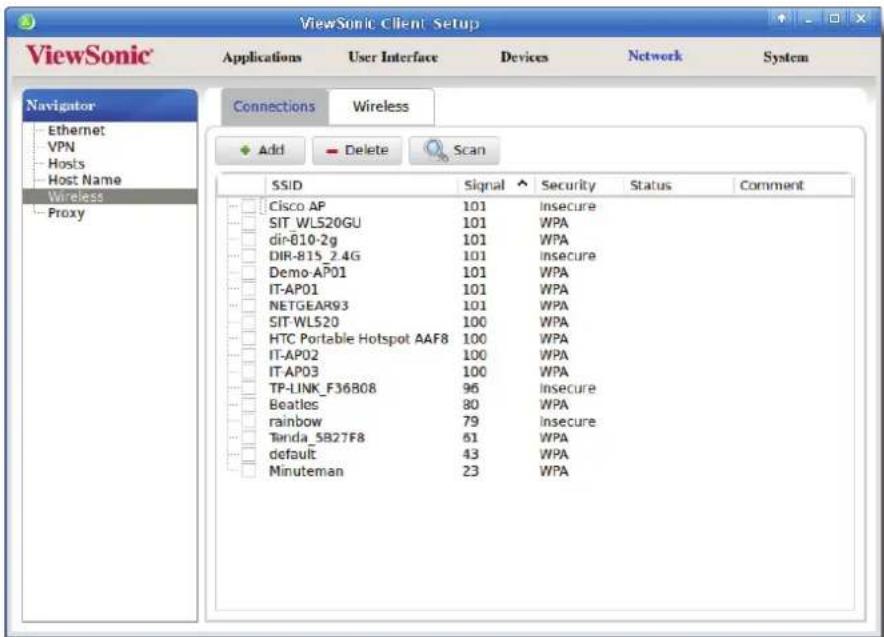The width and height of the screenshot is (884, 637).
Task: Select the SIT_WL520GU network name
Action: tap(315, 223)
